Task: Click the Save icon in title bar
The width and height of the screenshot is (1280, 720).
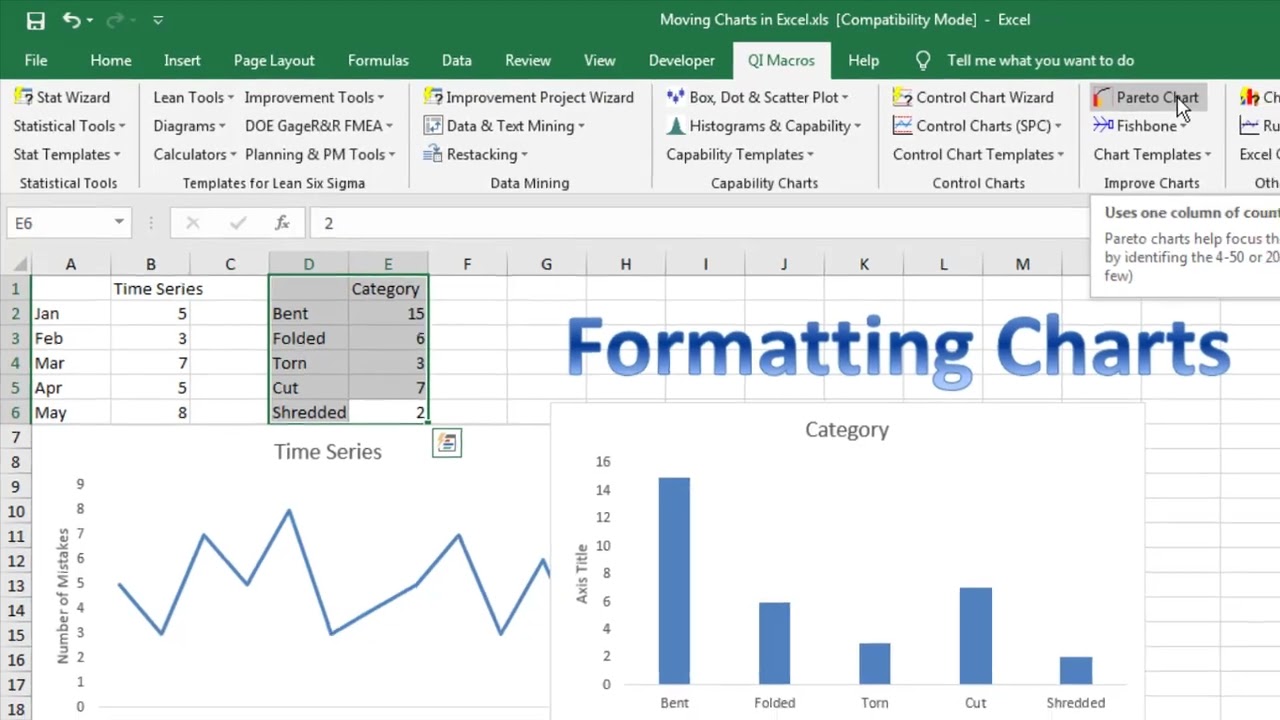Action: click(x=35, y=20)
